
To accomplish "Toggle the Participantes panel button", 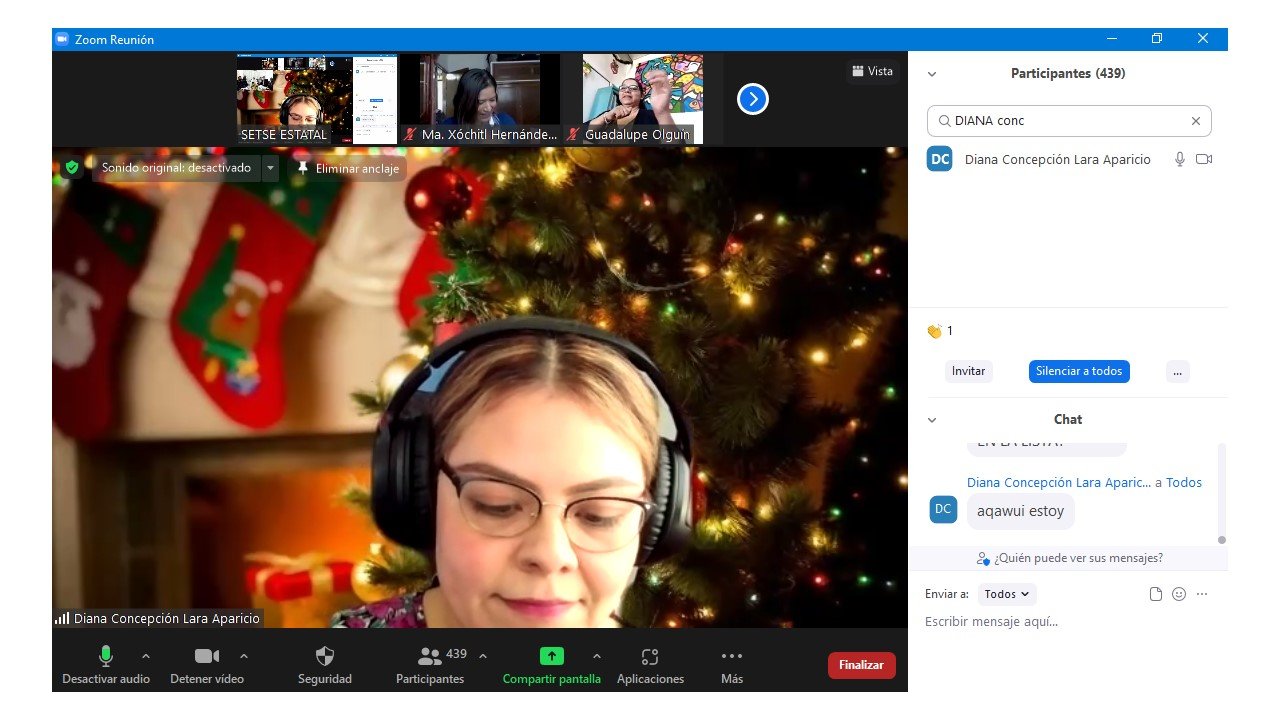I will tap(430, 657).
